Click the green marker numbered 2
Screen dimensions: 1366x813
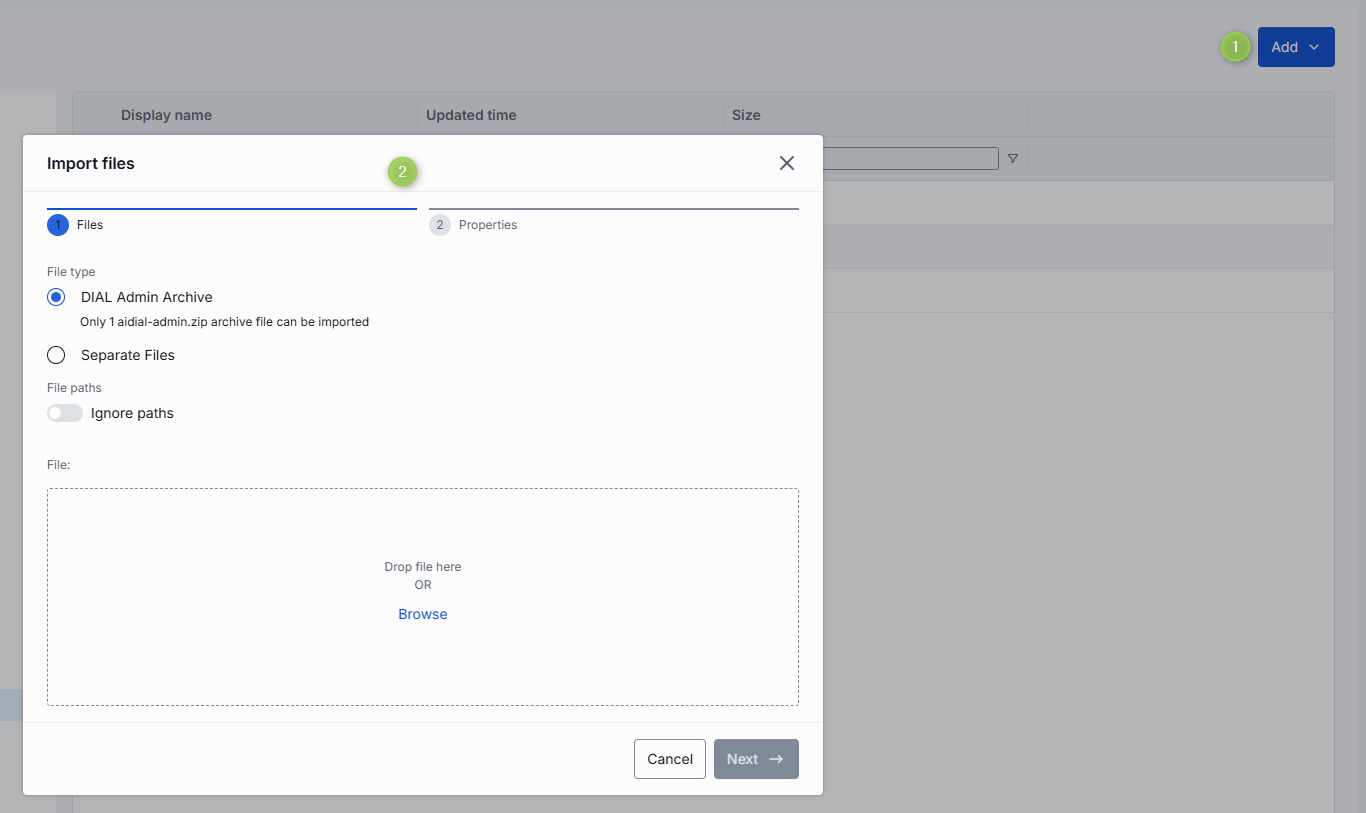pos(402,172)
